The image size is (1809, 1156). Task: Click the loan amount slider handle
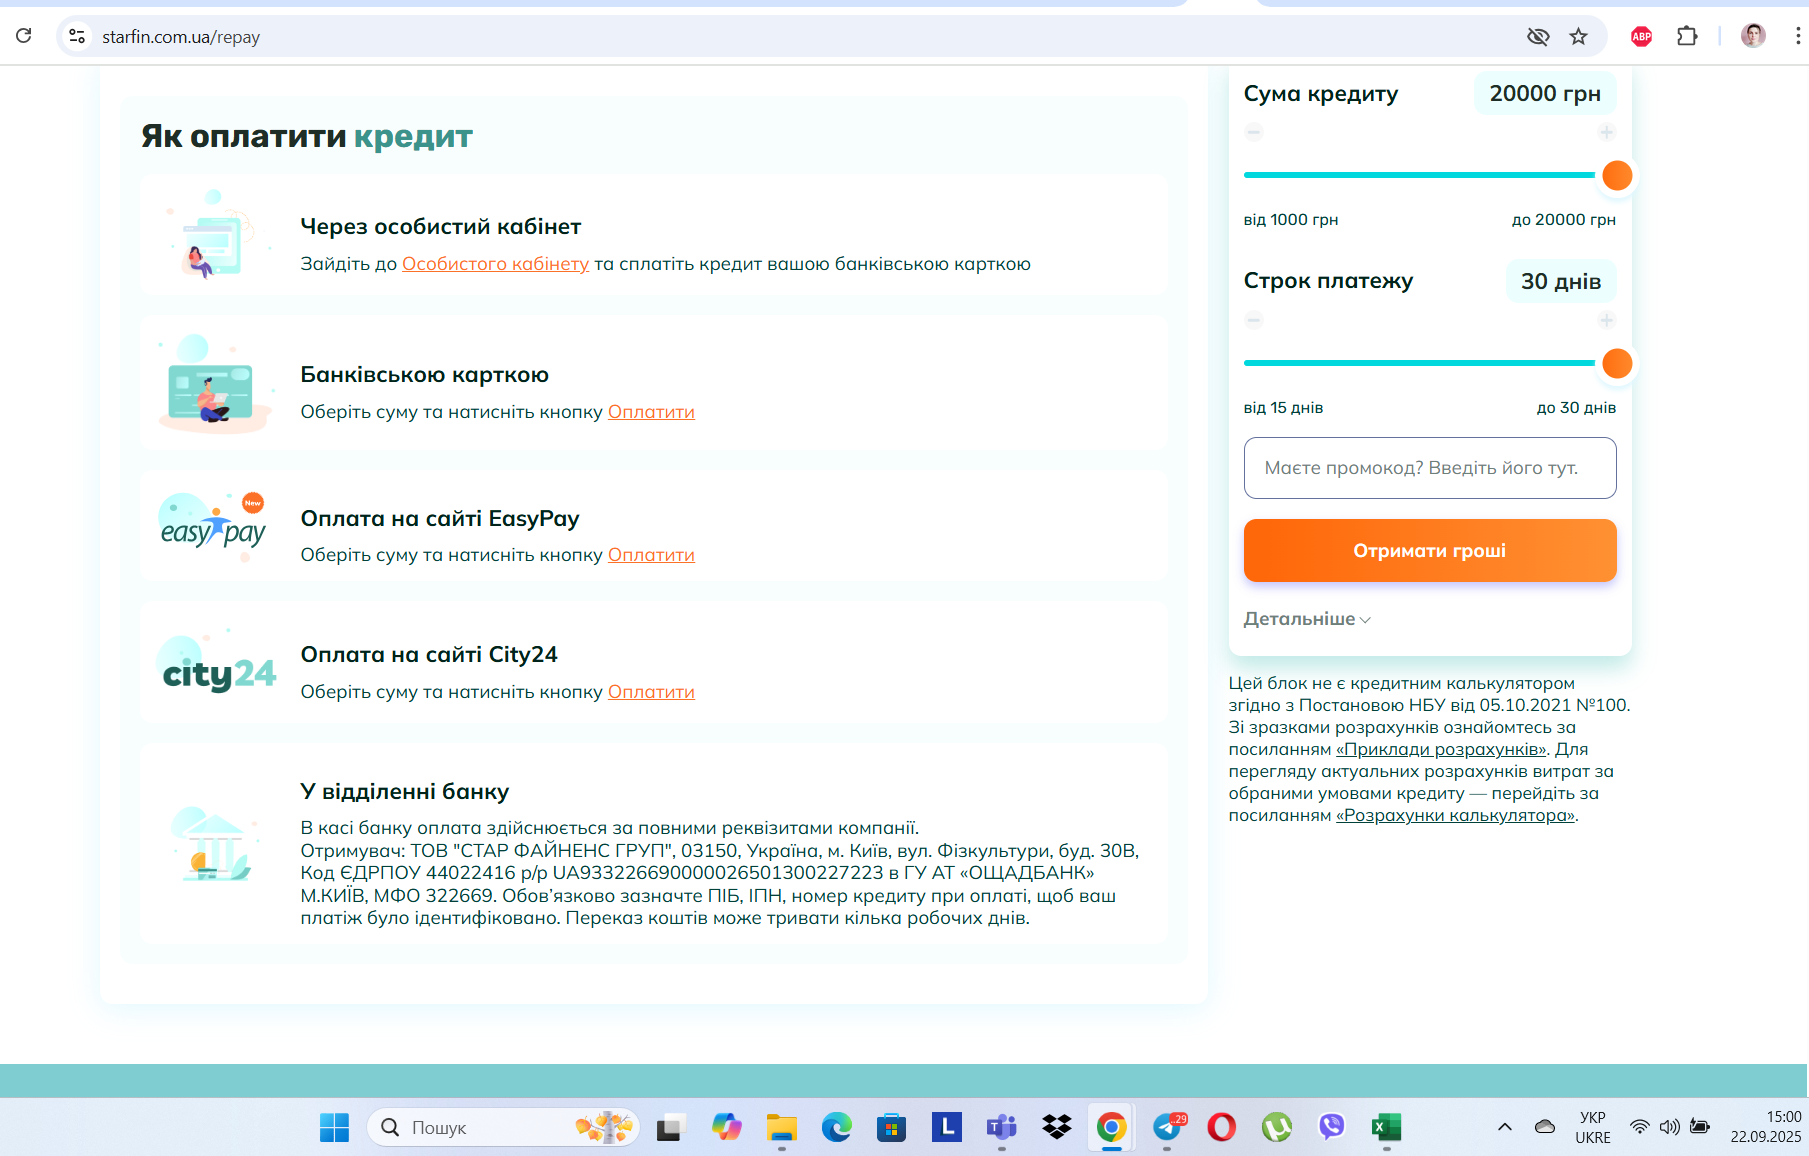tap(1617, 175)
